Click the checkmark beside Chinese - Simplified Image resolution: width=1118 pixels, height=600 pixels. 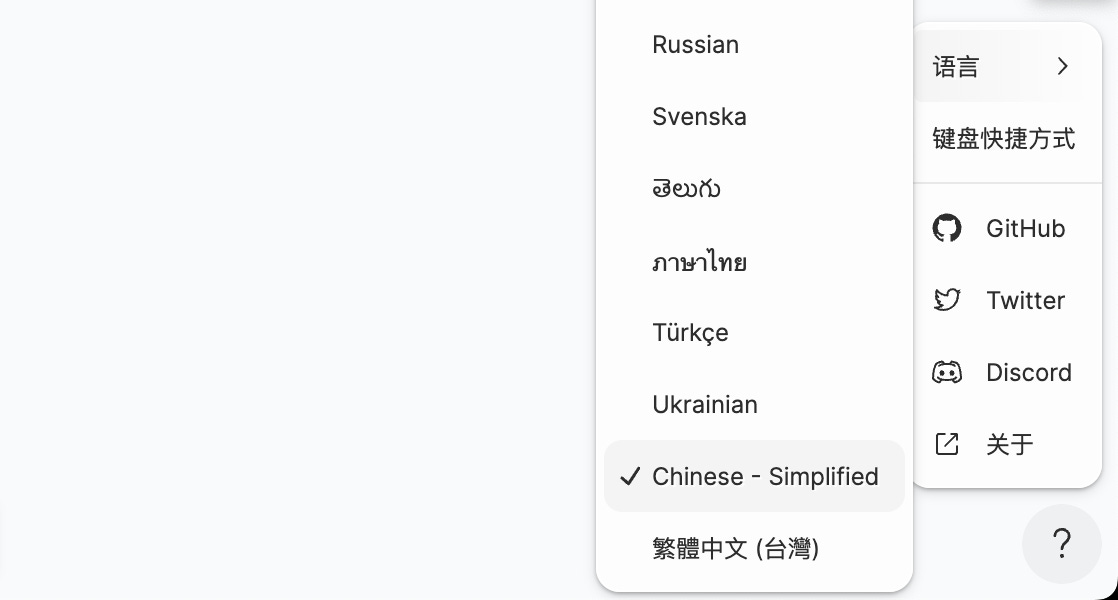pyautogui.click(x=629, y=477)
